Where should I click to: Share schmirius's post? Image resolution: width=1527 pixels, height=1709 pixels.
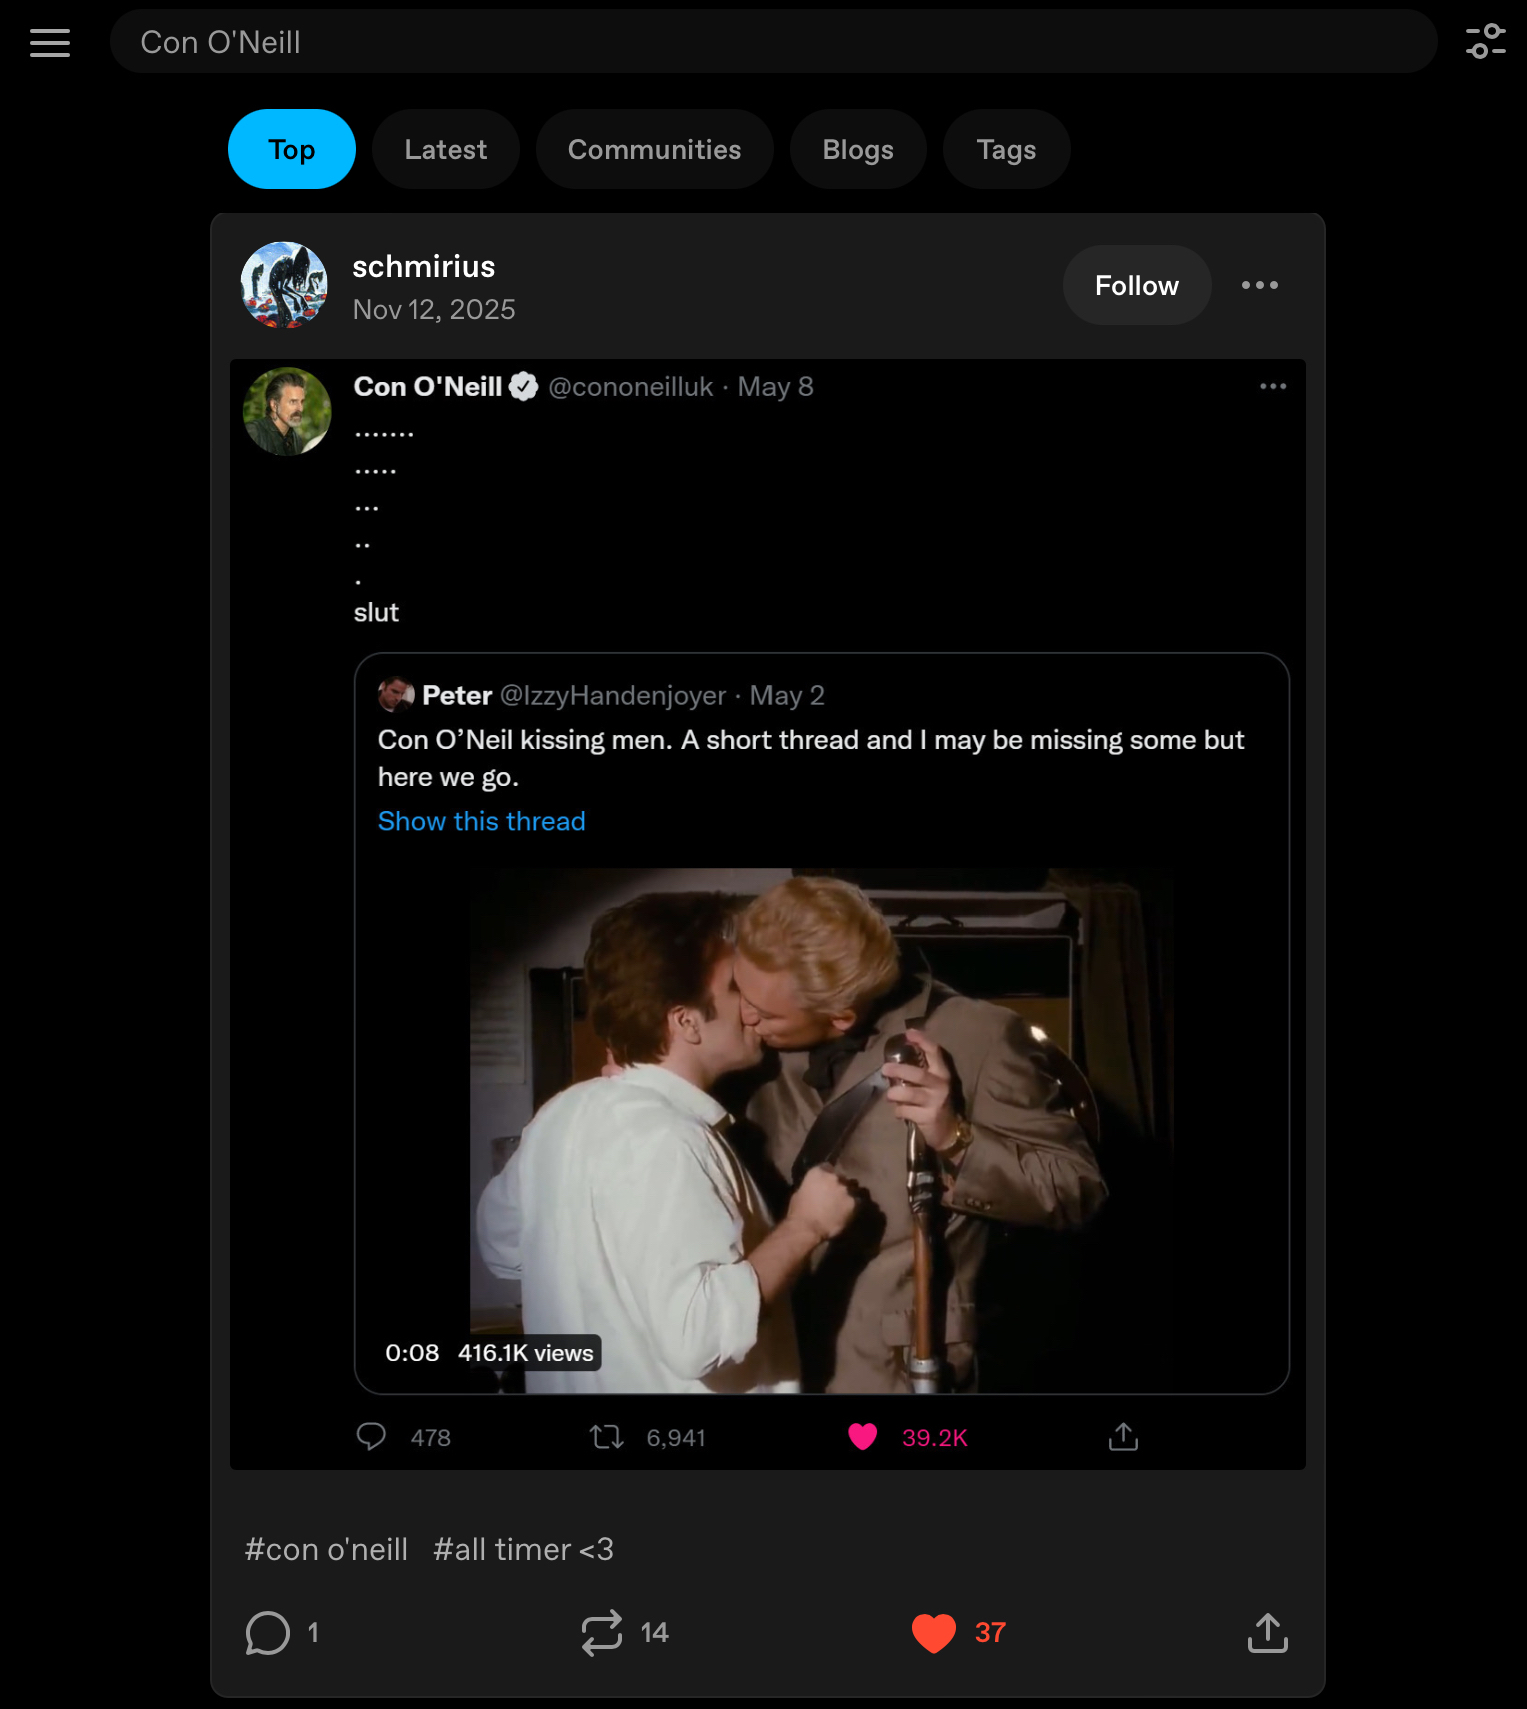coord(1267,1633)
